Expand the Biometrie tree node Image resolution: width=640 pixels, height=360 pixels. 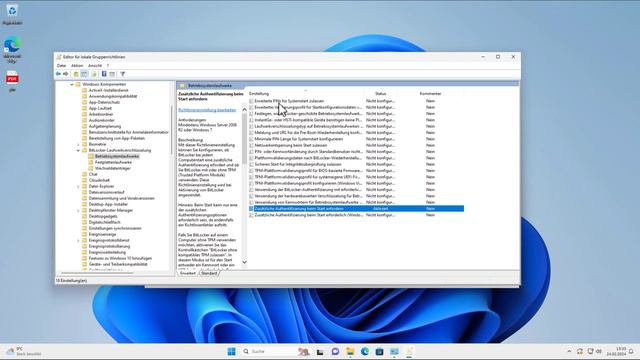(78, 144)
